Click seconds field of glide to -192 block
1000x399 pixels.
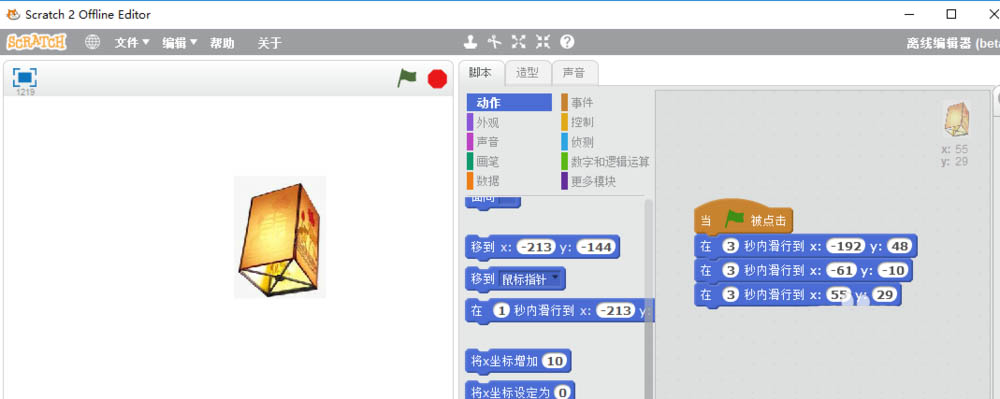pos(730,246)
